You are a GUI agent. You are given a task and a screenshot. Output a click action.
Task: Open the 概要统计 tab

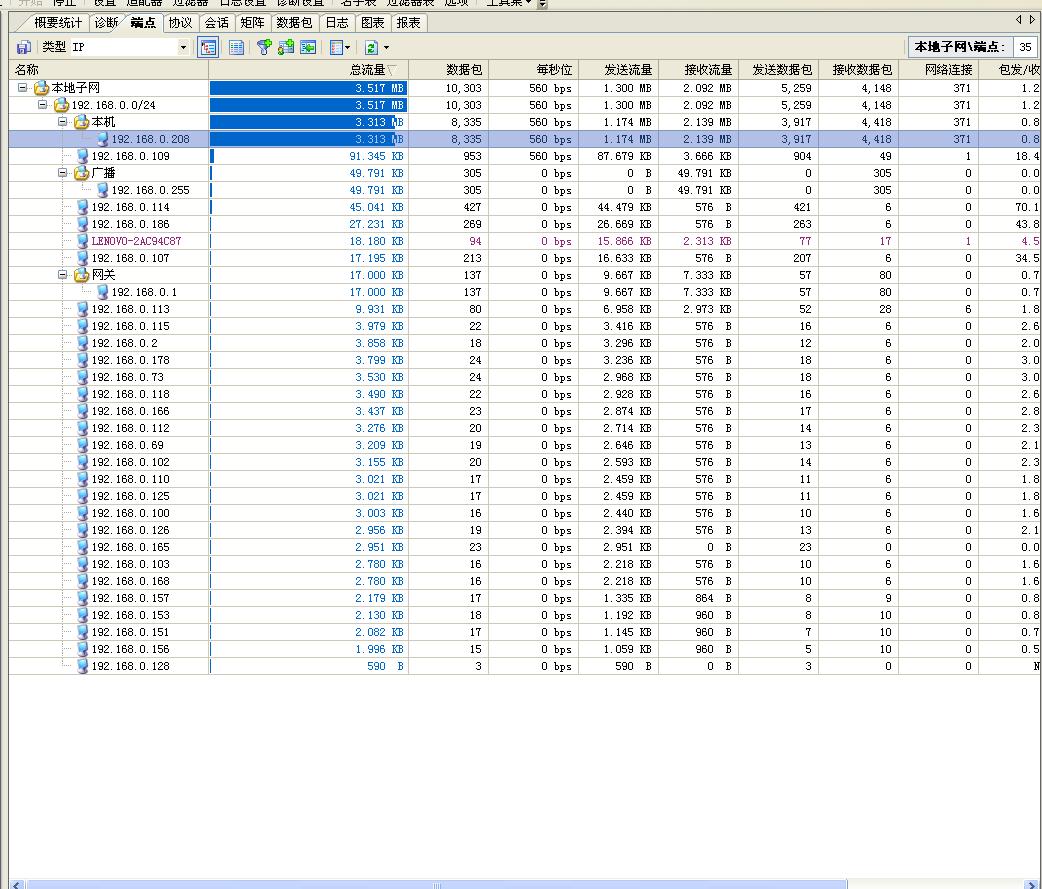58,22
